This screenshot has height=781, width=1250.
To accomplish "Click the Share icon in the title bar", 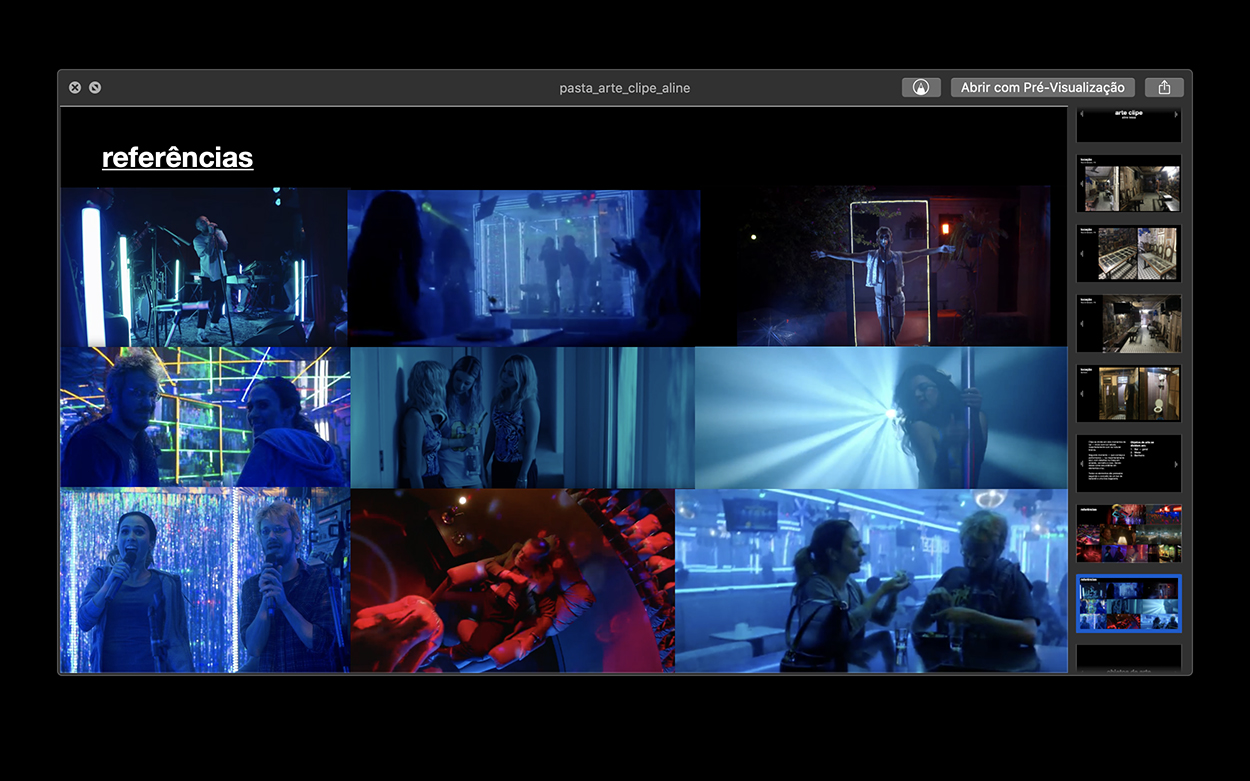I will tap(1164, 88).
